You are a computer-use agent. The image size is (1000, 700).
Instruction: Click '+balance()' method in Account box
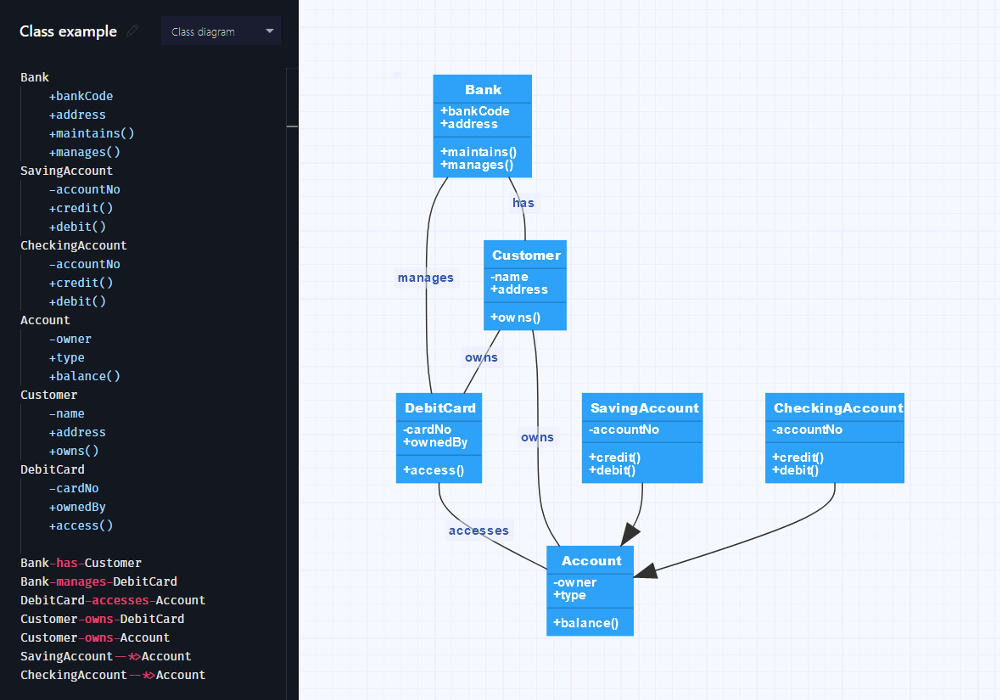[586, 624]
